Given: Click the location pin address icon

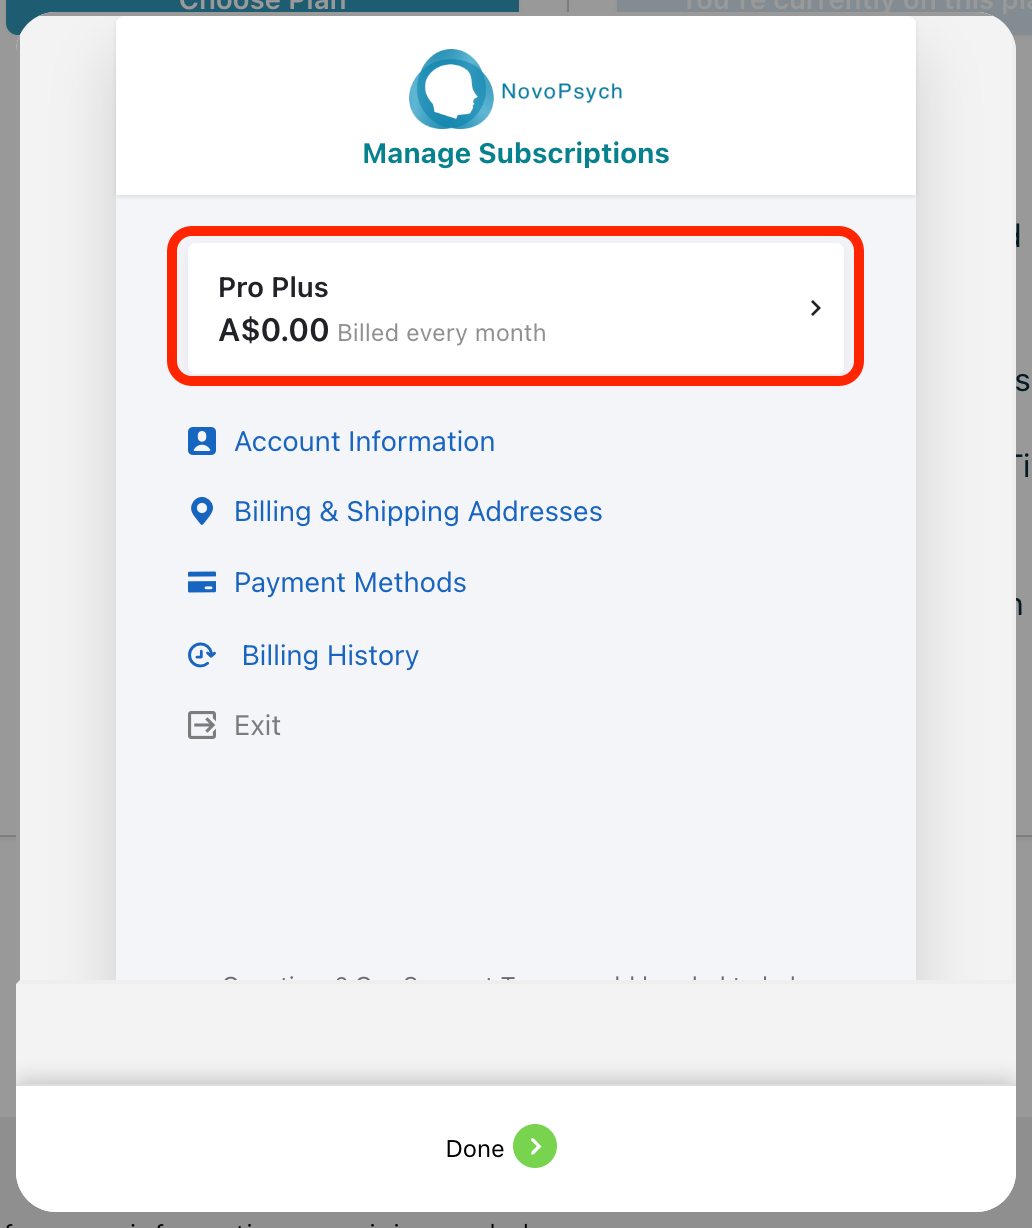Looking at the screenshot, I should (x=202, y=512).
